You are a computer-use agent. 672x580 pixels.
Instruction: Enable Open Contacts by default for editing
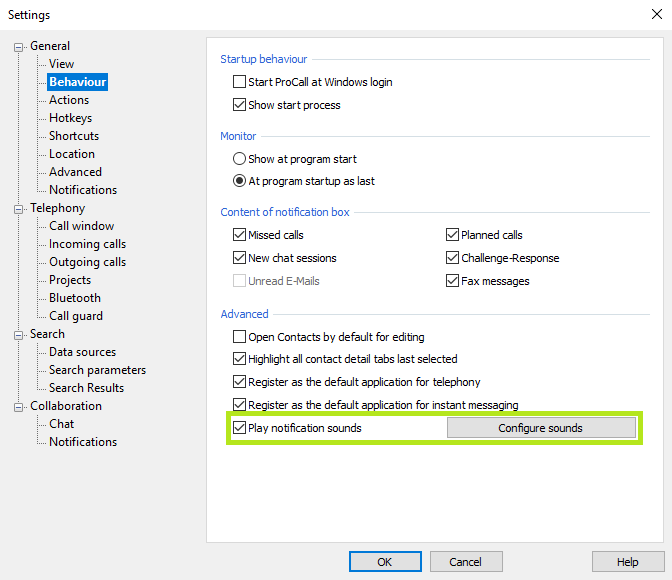(x=239, y=337)
